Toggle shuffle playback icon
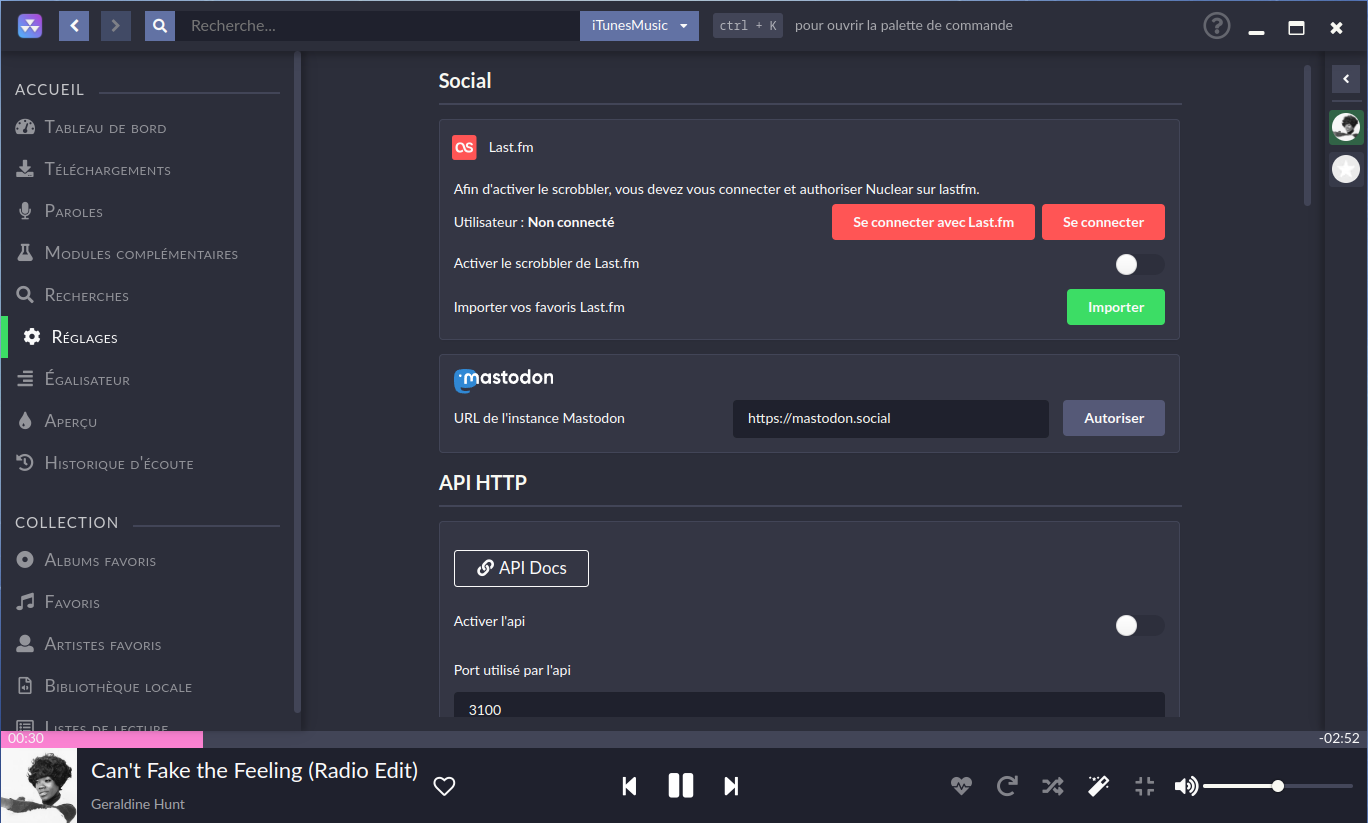The width and height of the screenshot is (1368, 823). click(1052, 786)
